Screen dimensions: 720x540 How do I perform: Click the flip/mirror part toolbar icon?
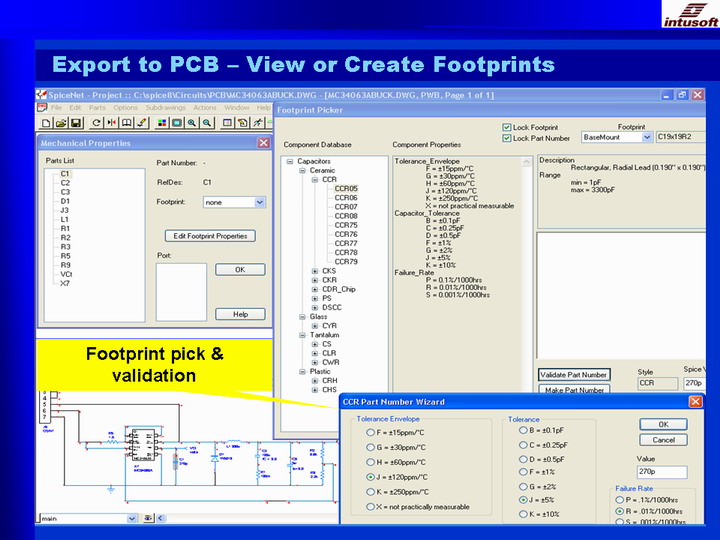[x=112, y=123]
